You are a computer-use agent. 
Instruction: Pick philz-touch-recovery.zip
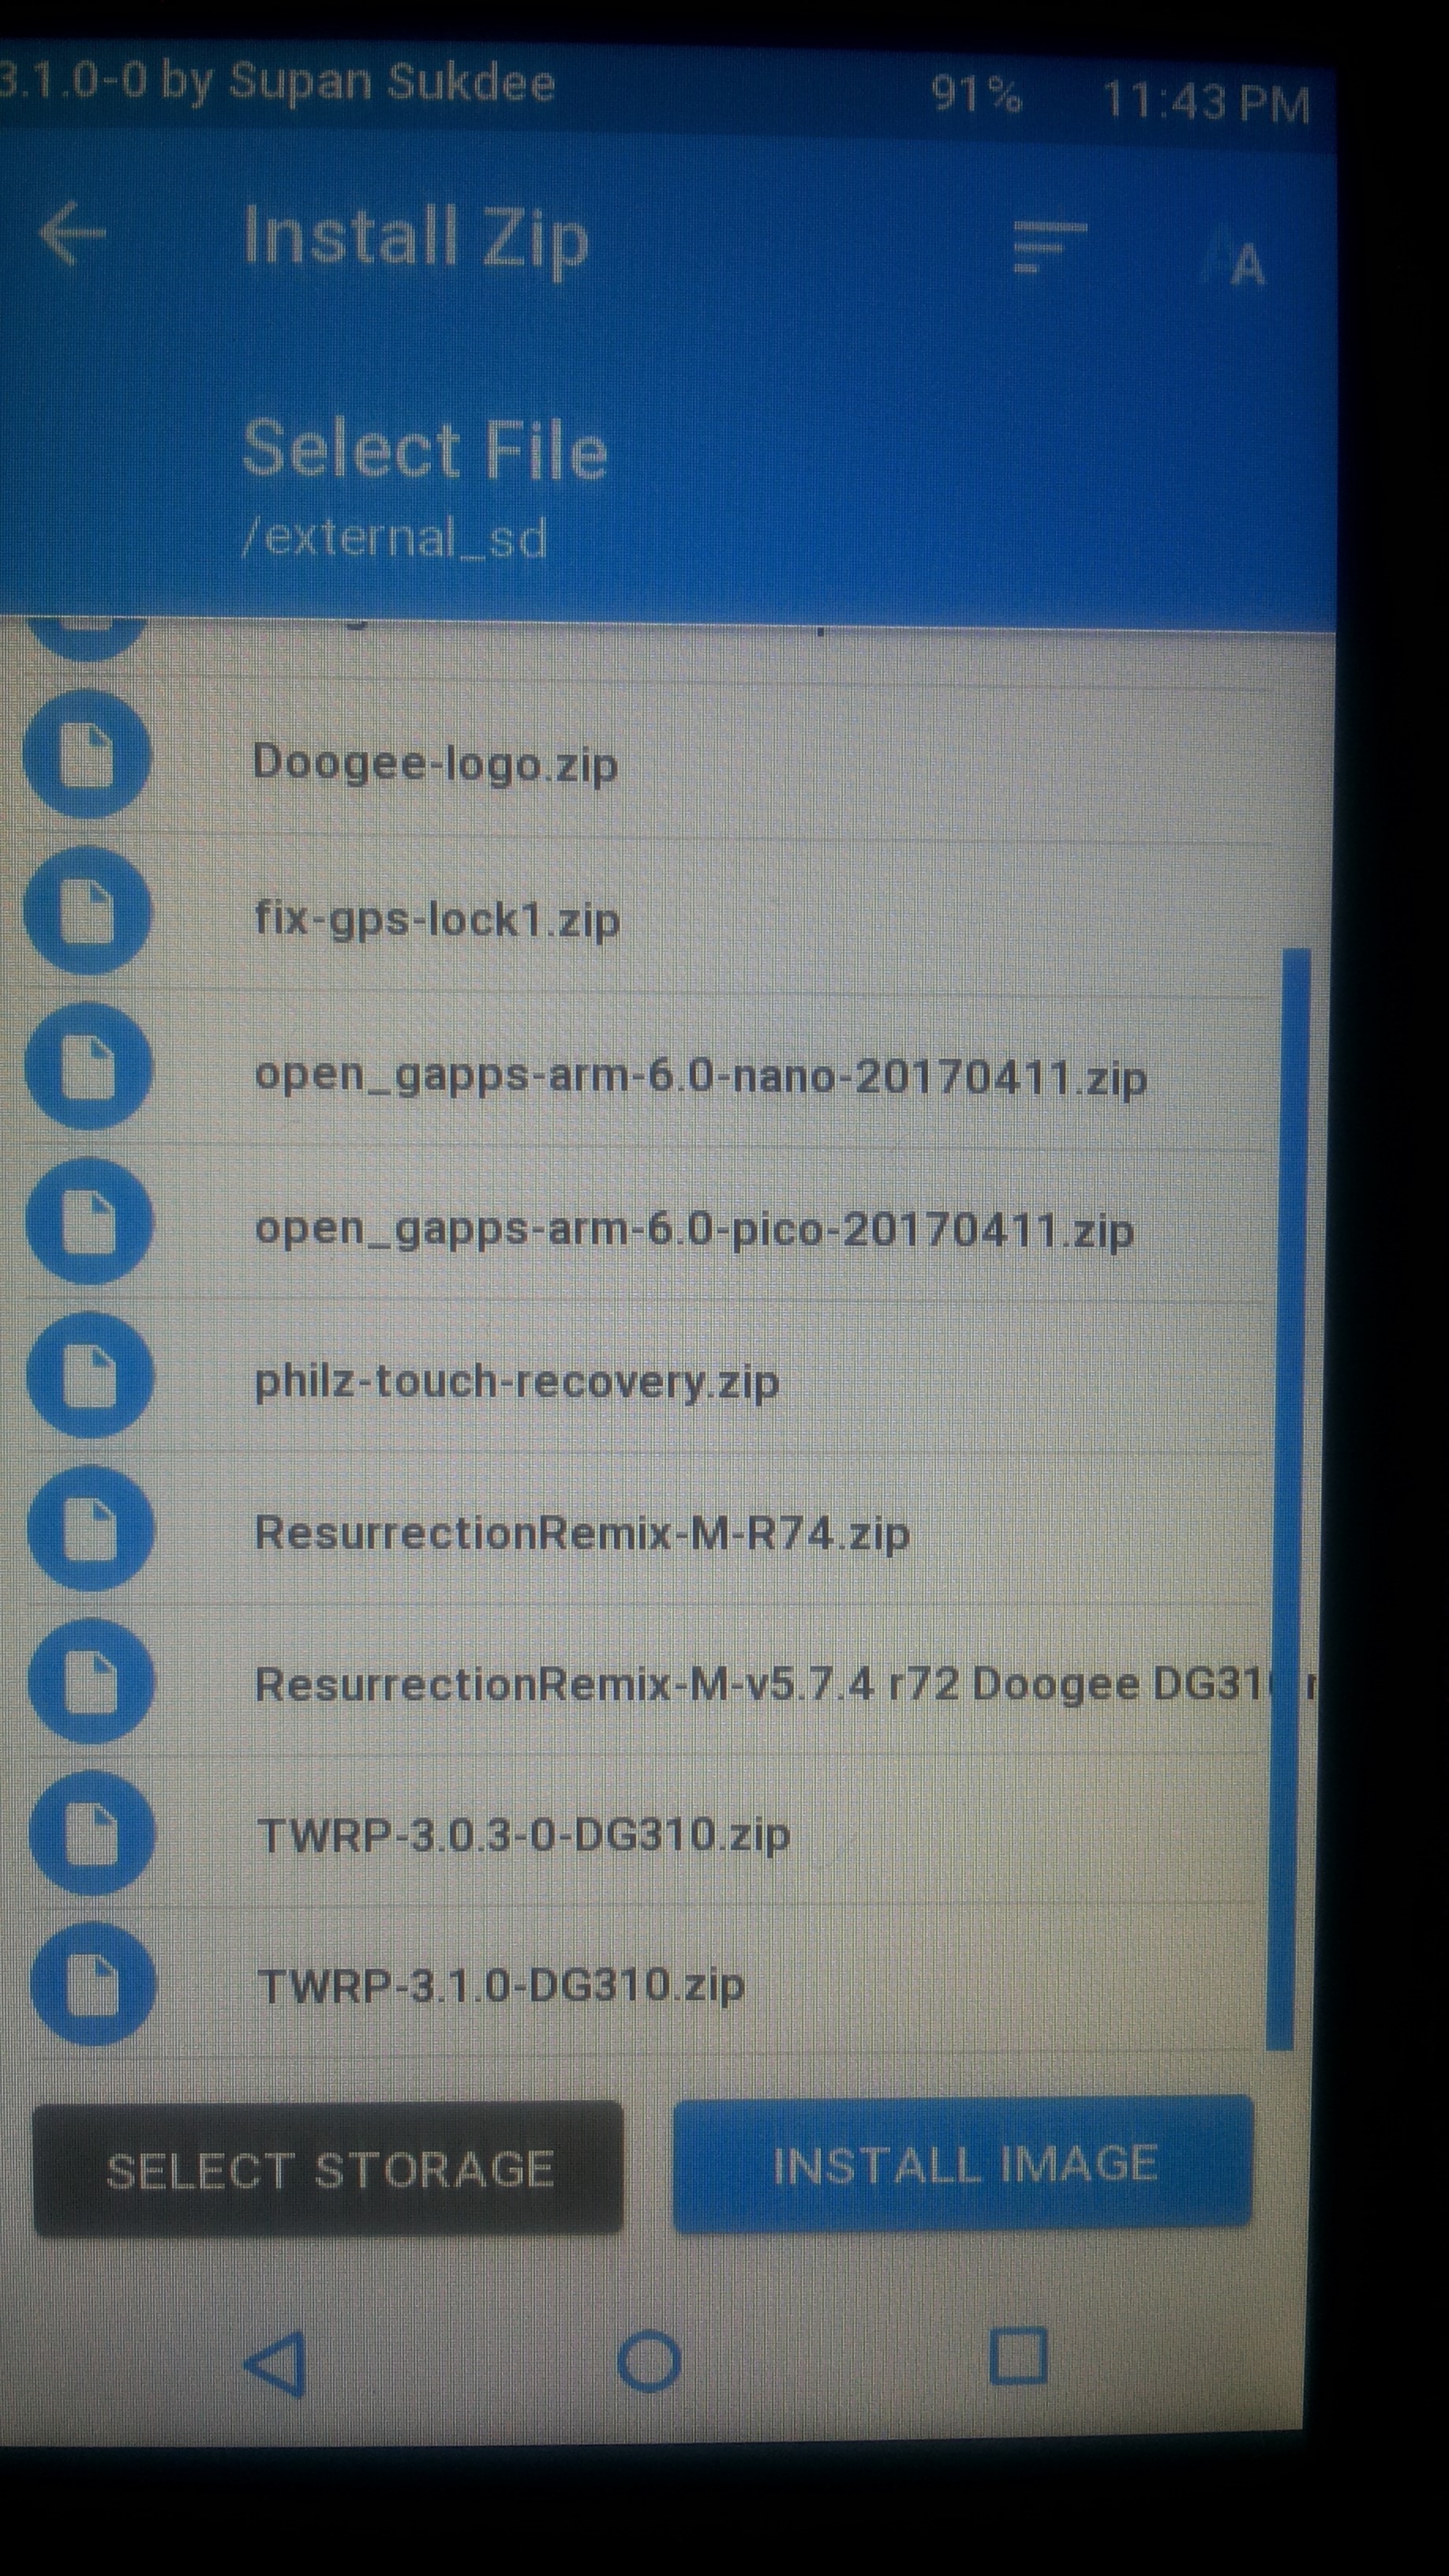(516, 1383)
